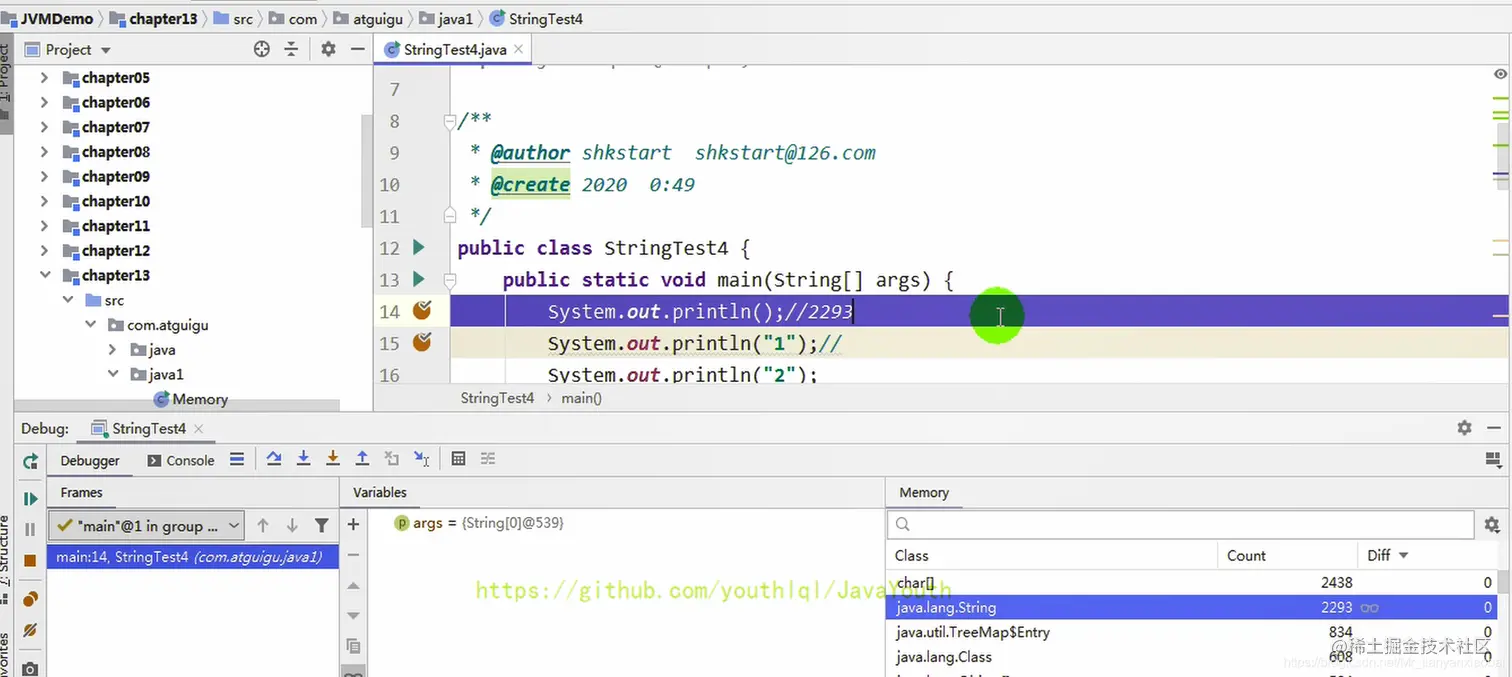Add a new watch with plus

coord(353,525)
